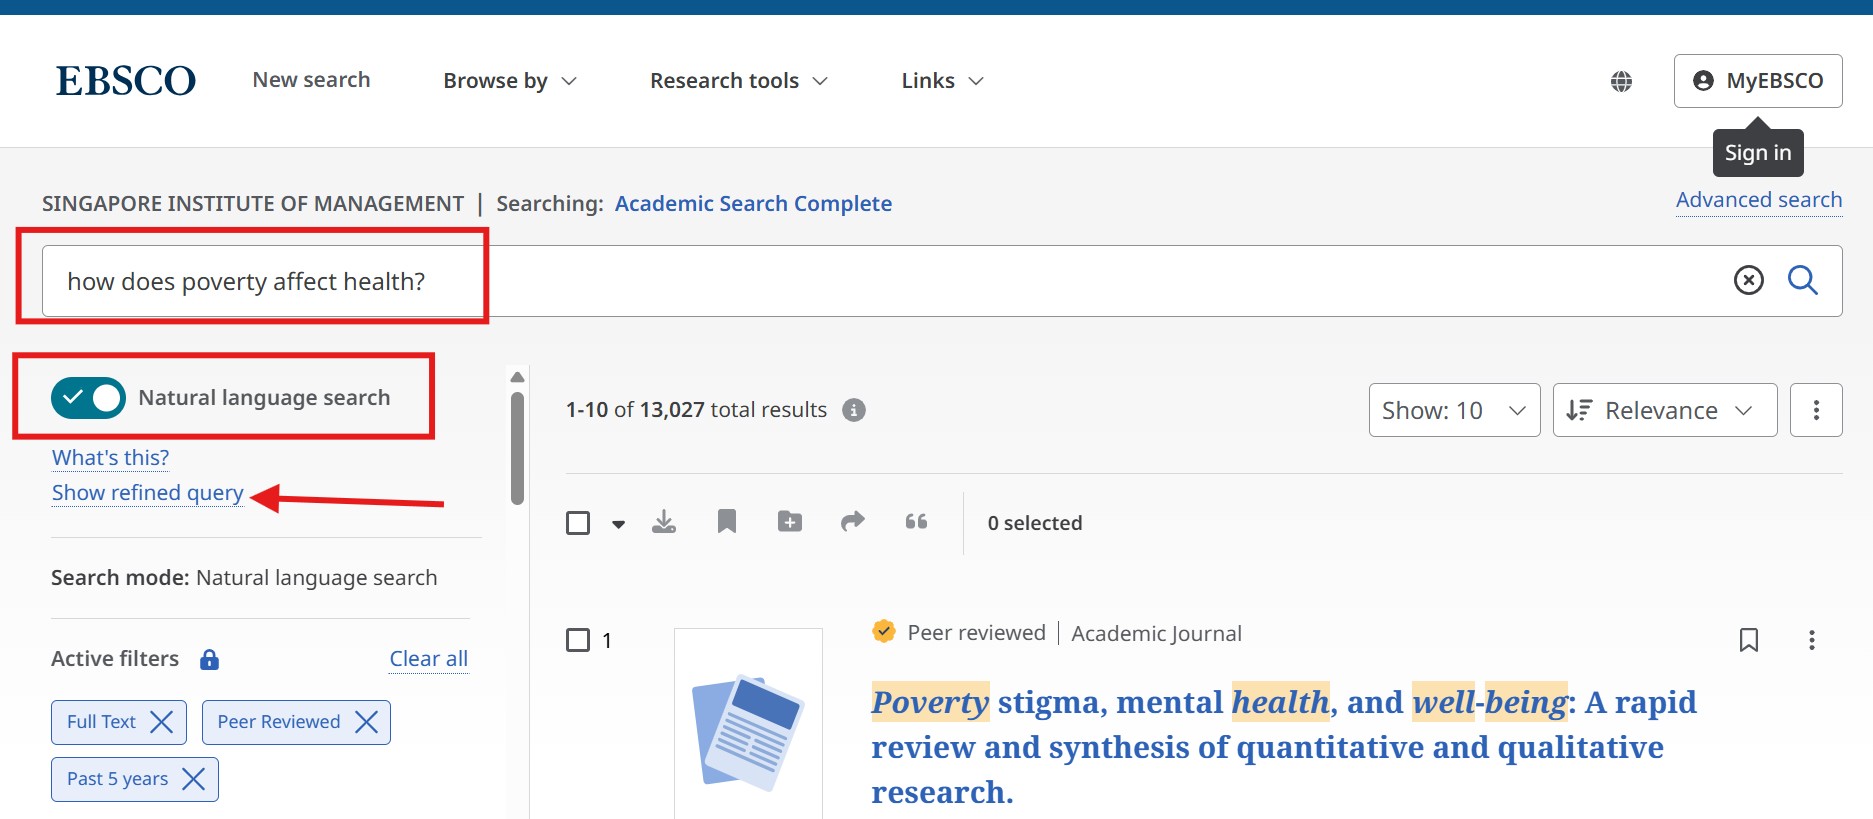Click the EBSCO logo
Image resolution: width=1873 pixels, height=819 pixels.
pyautogui.click(x=126, y=80)
